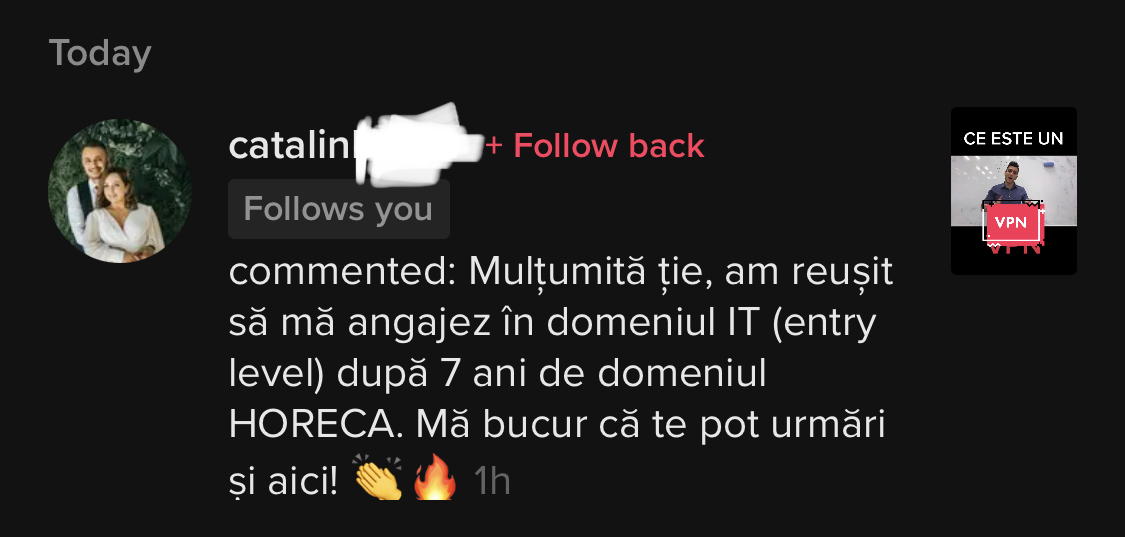The height and width of the screenshot is (537, 1125).
Task: Click the red VPN label in thumbnail
Action: click(1011, 223)
